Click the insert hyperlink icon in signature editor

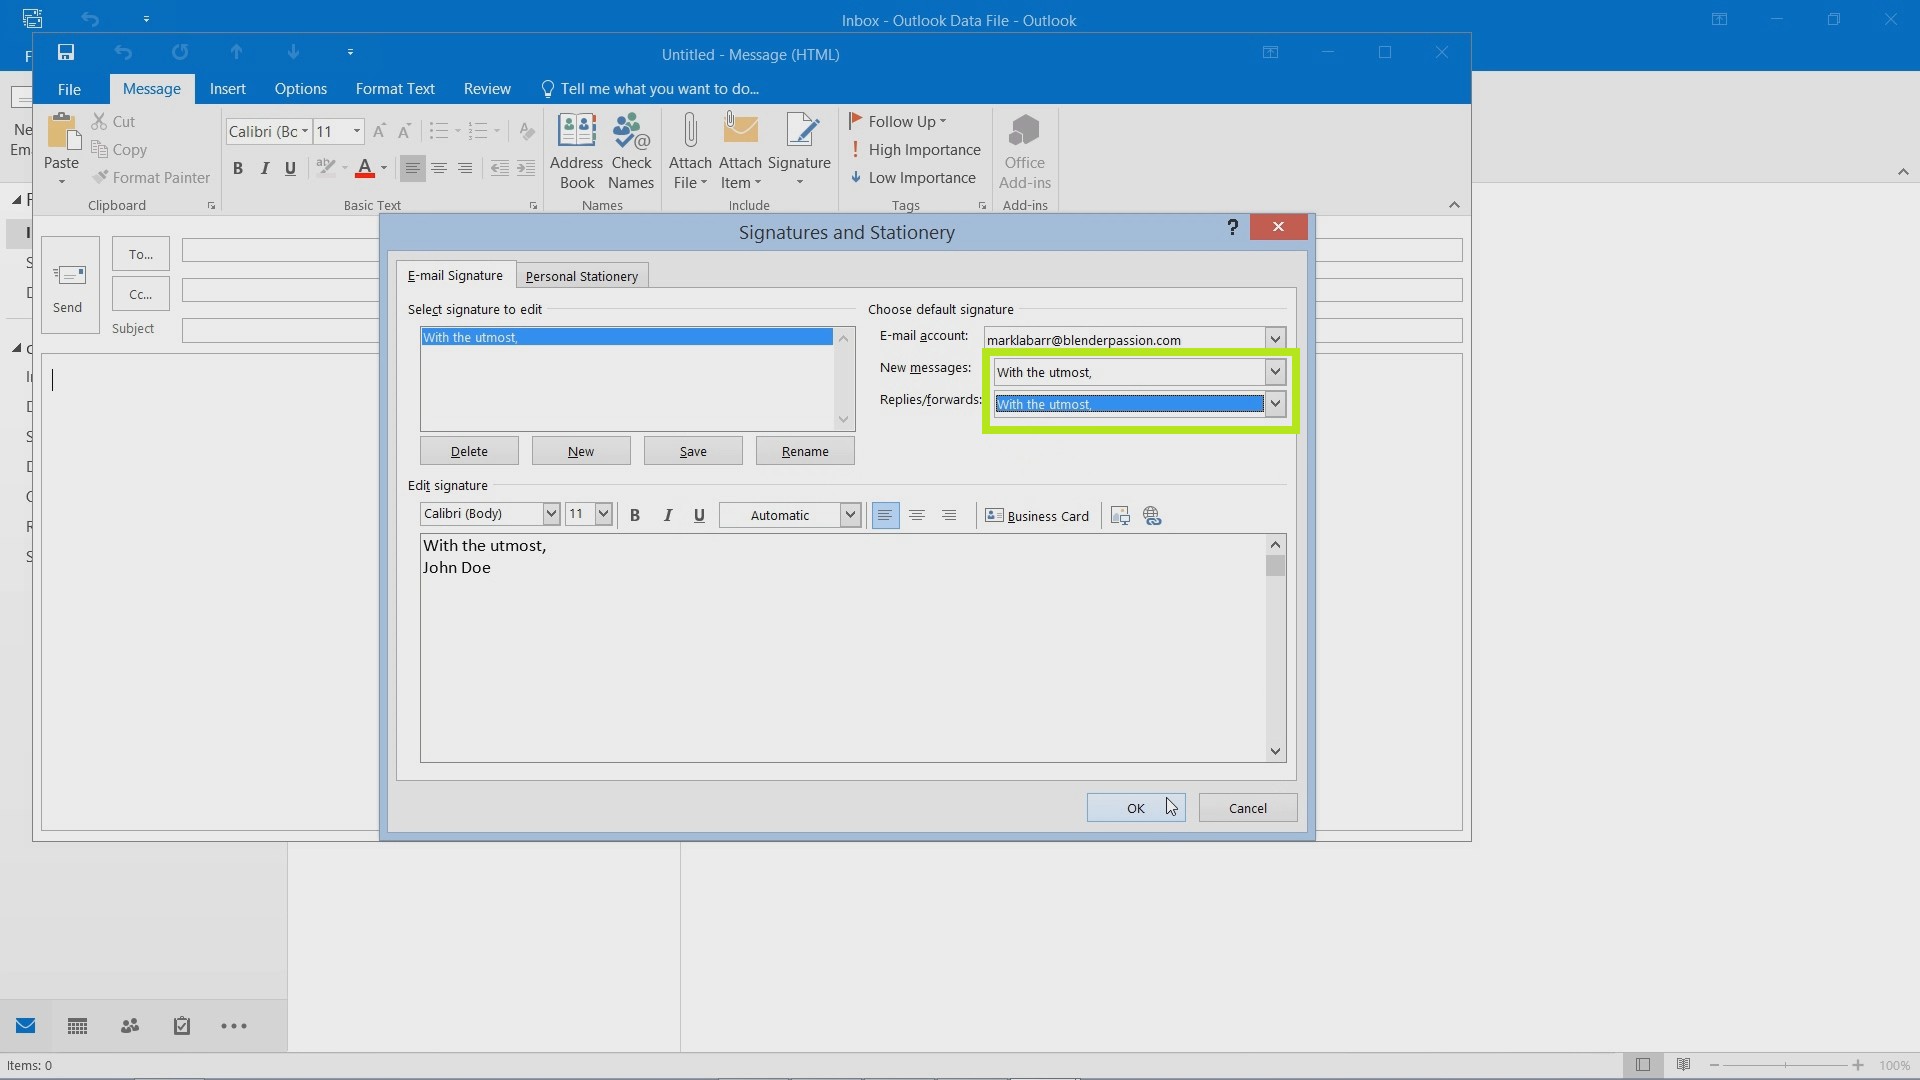click(1150, 514)
